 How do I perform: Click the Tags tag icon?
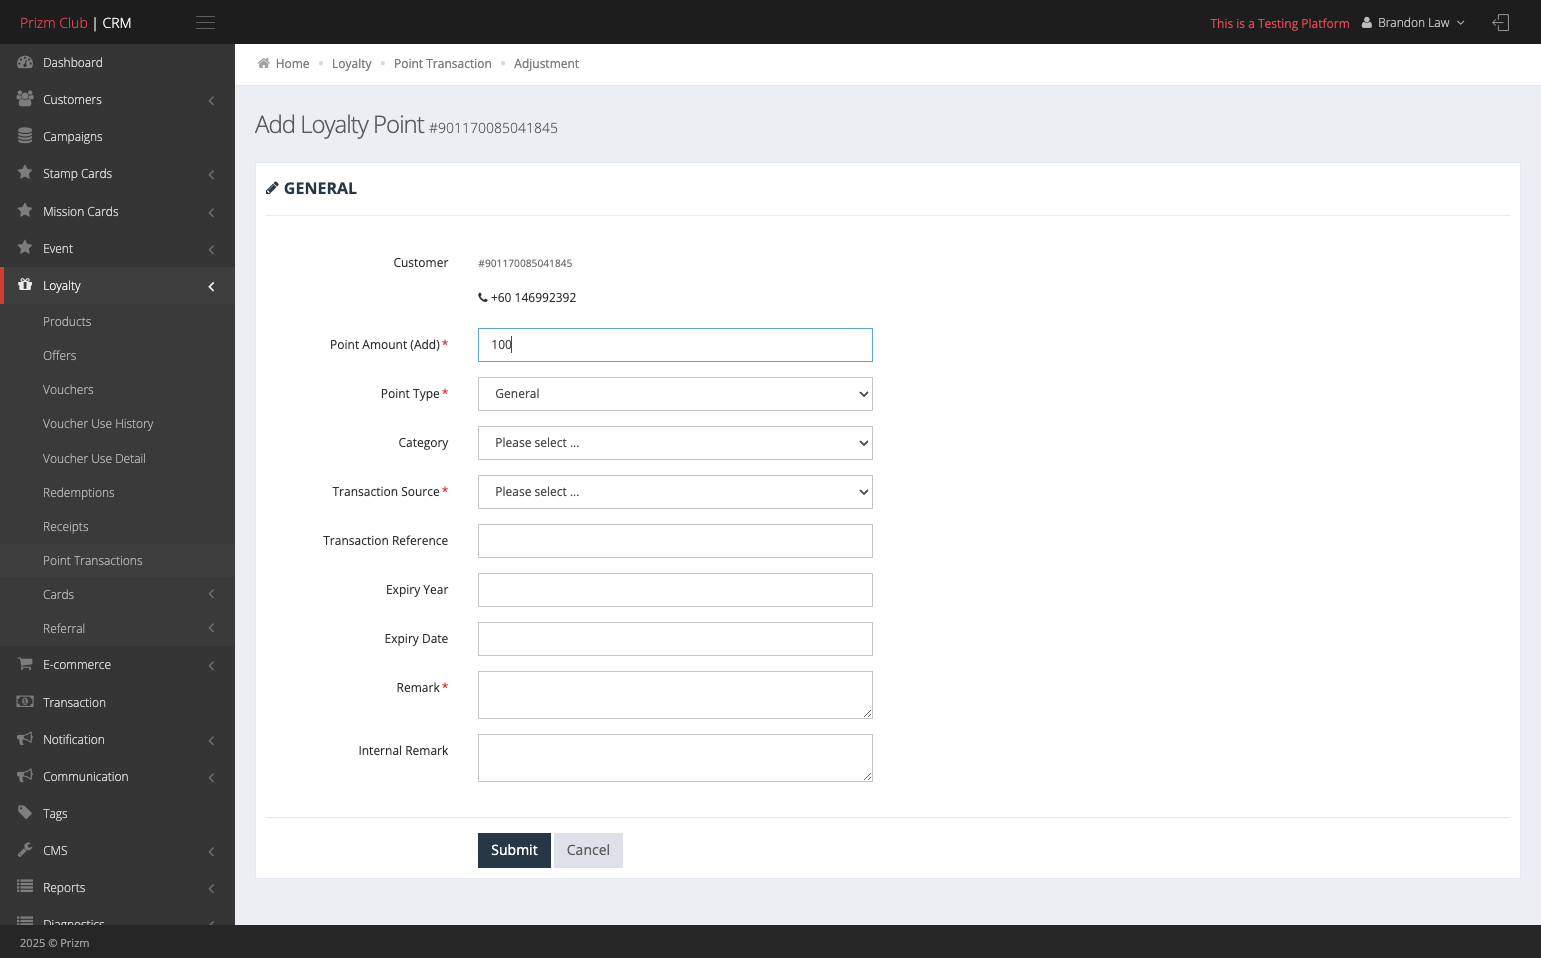tap(25, 813)
